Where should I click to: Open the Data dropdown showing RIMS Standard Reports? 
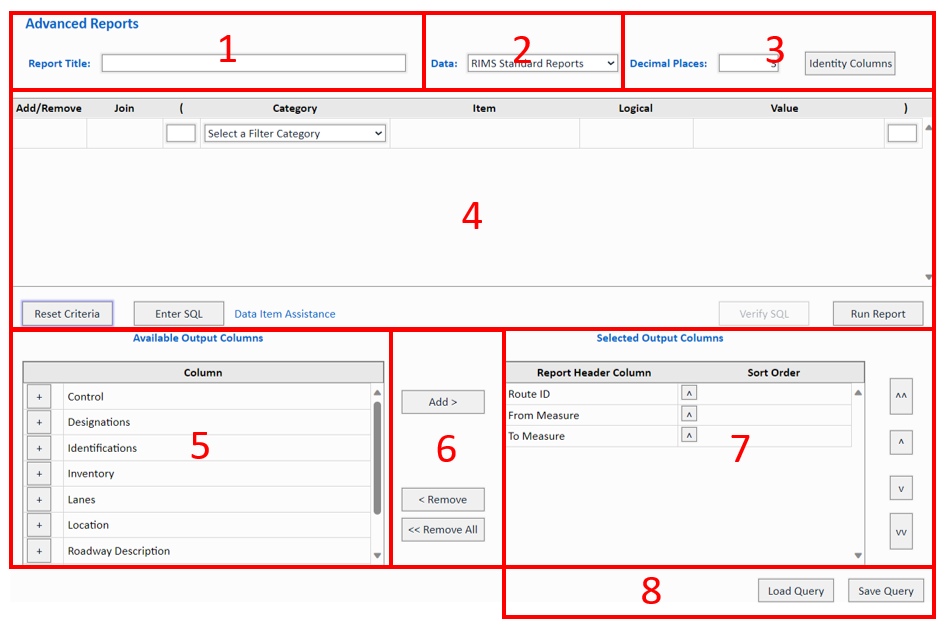(x=542, y=63)
